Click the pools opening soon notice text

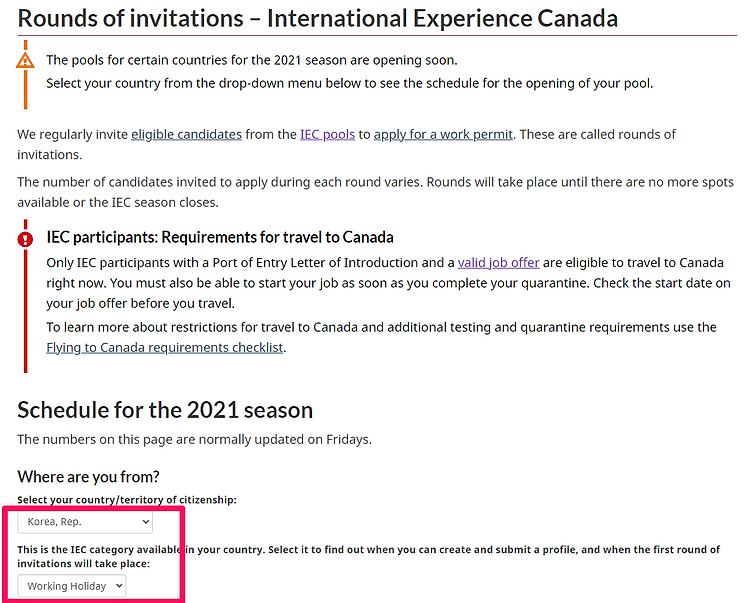tap(252, 60)
